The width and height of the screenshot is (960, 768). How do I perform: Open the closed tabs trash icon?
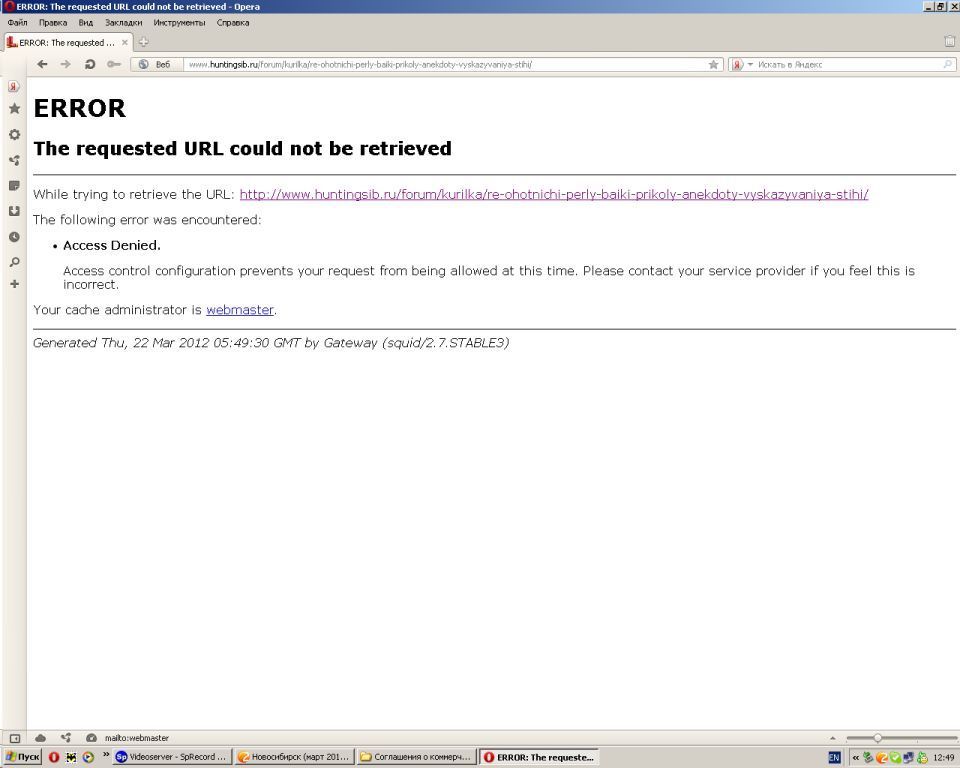pos(949,42)
